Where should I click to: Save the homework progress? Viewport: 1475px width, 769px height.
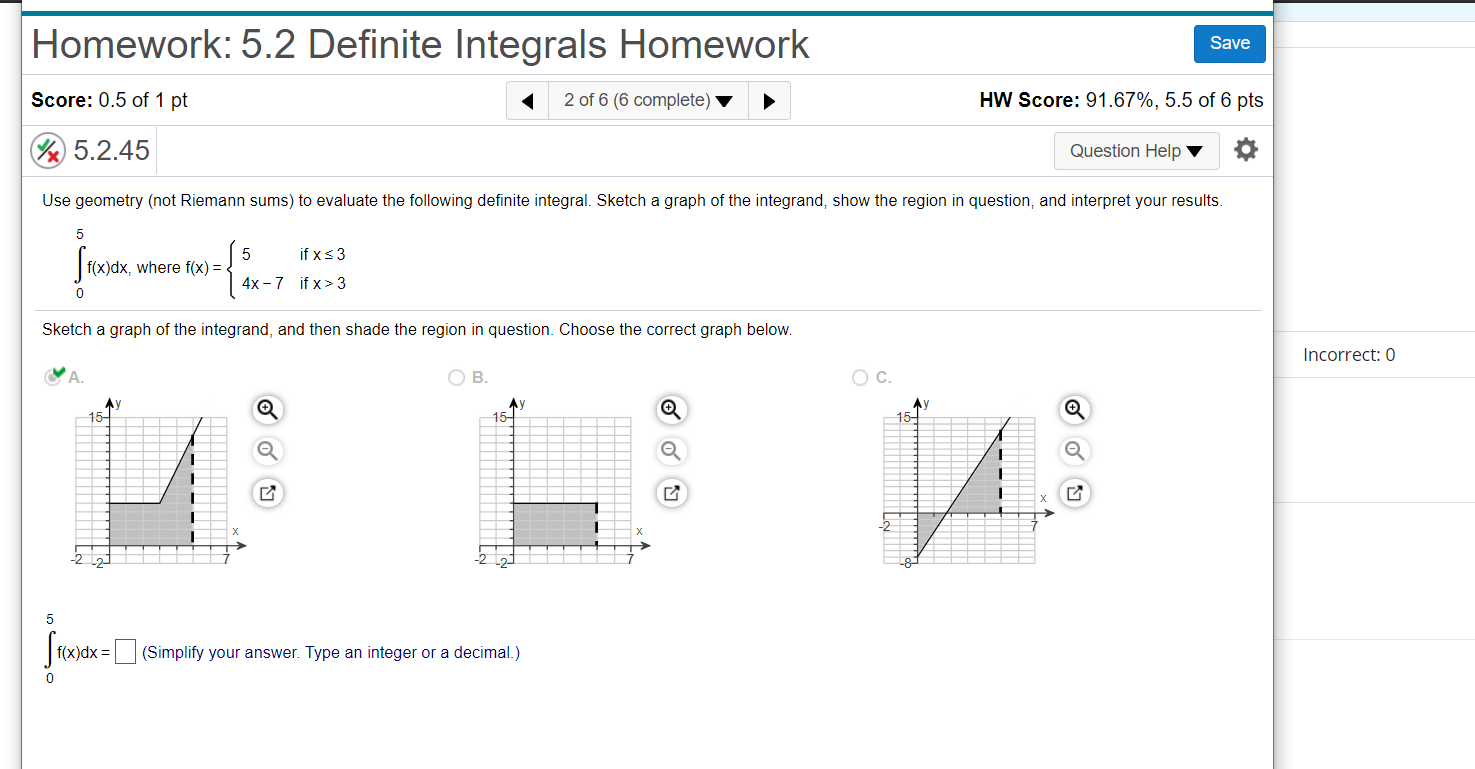tap(1229, 44)
